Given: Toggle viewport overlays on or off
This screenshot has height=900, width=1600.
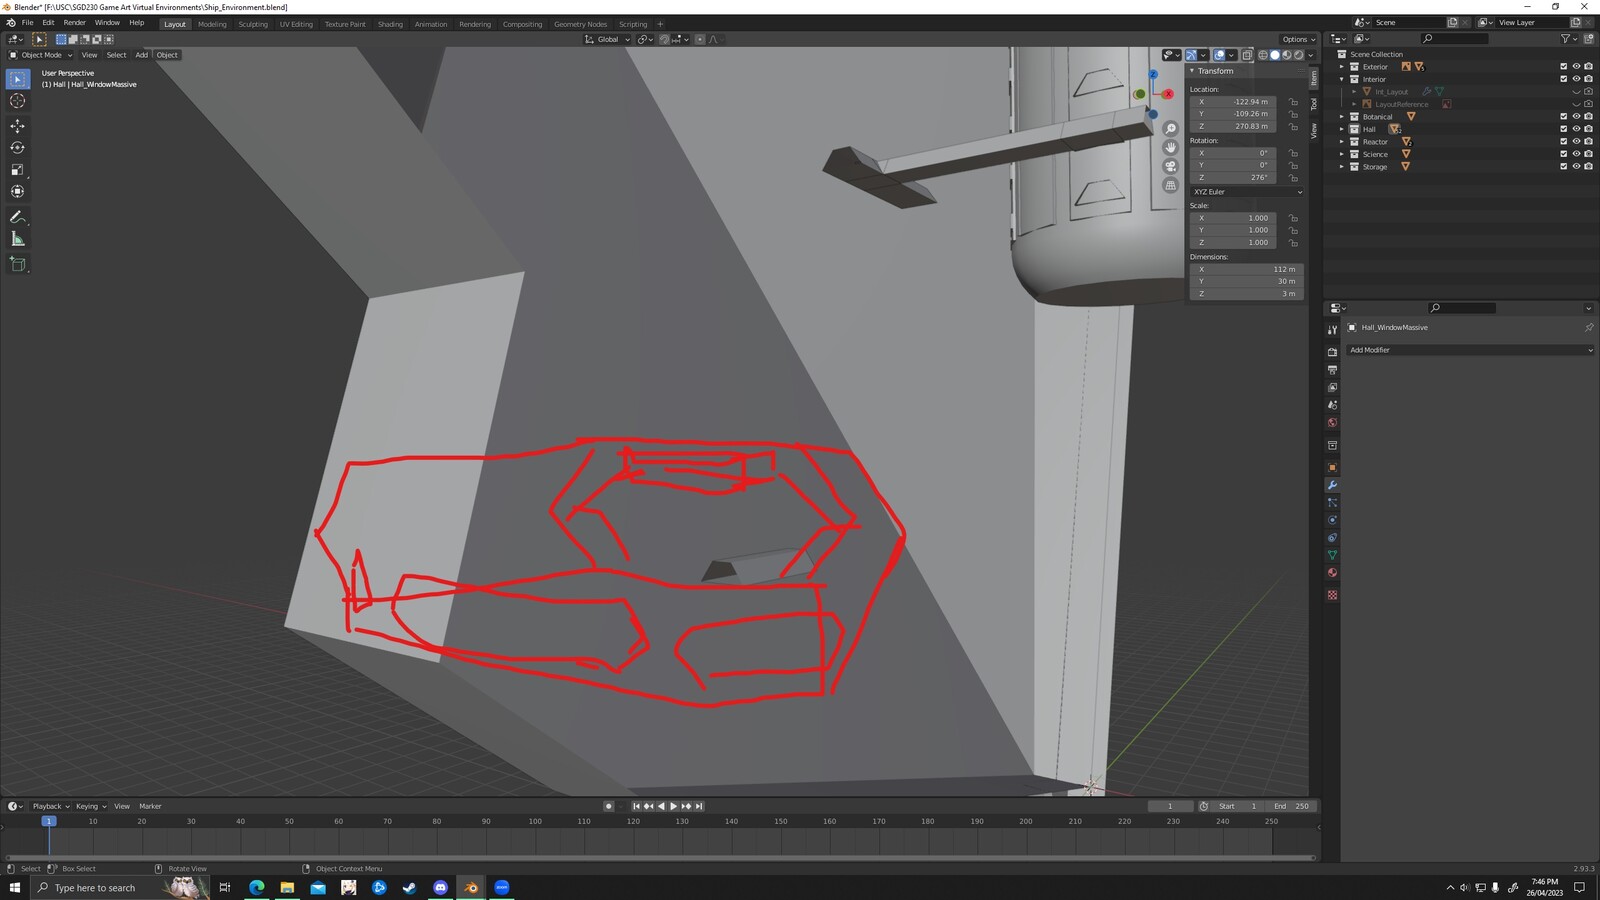Looking at the screenshot, I should (1219, 55).
